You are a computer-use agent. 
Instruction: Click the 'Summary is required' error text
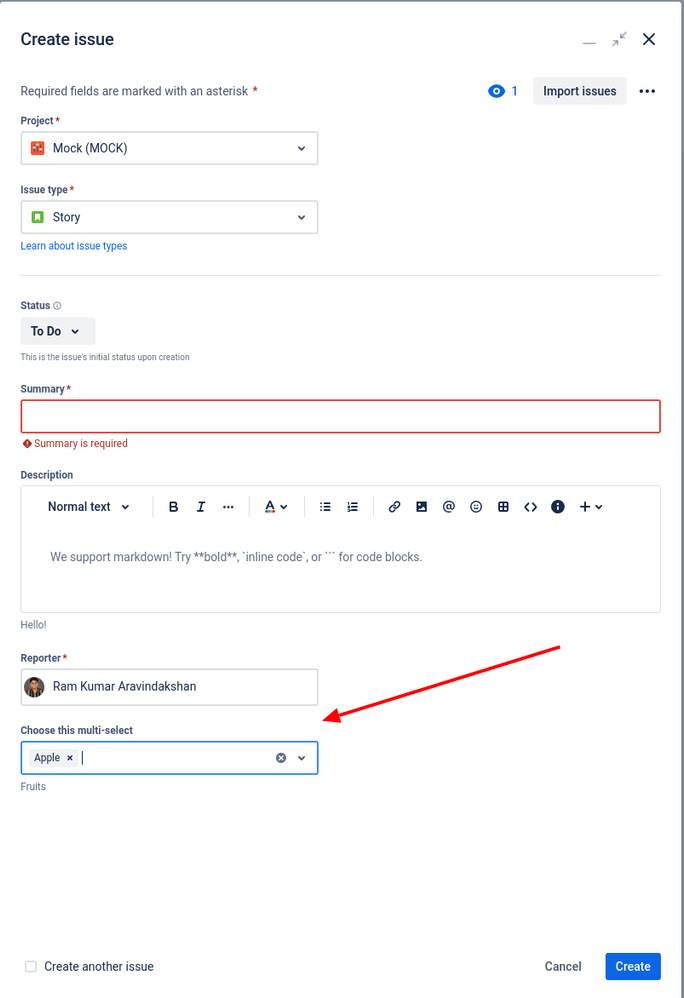pos(81,444)
